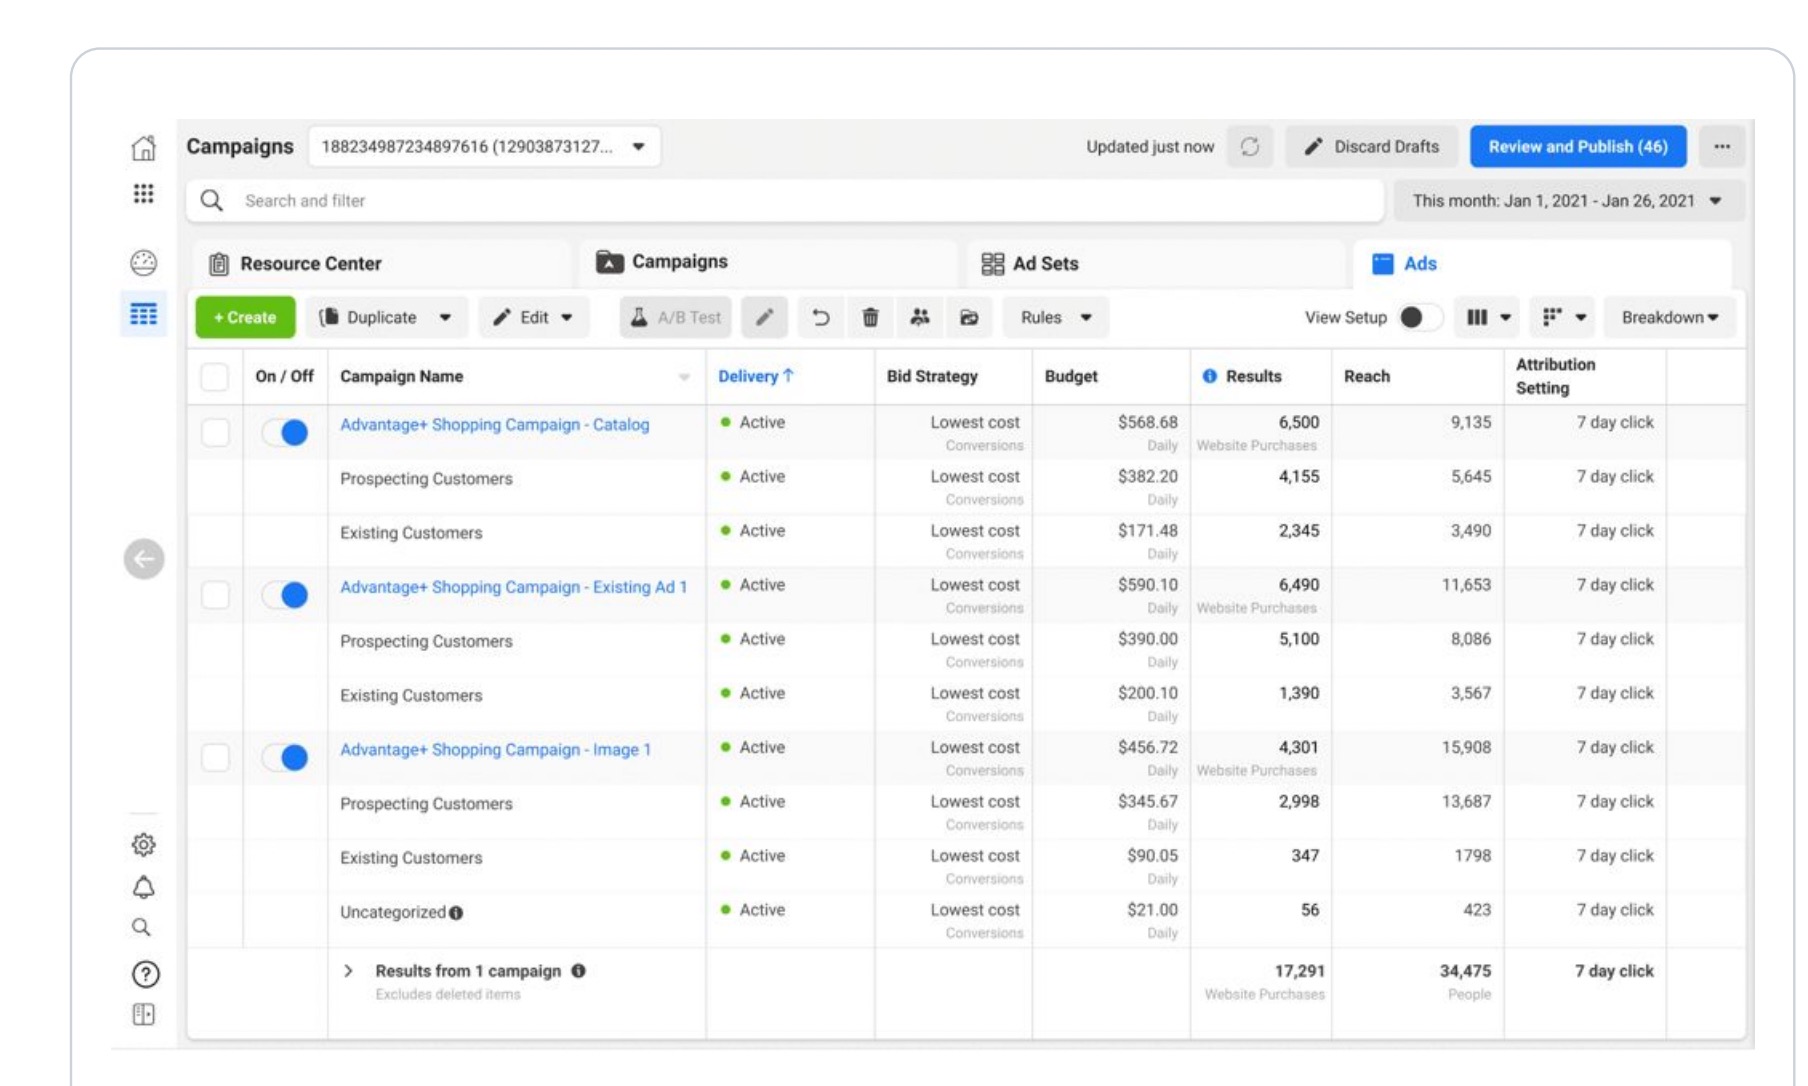
Task: Expand the Results from 1 campaign row
Action: 348,971
